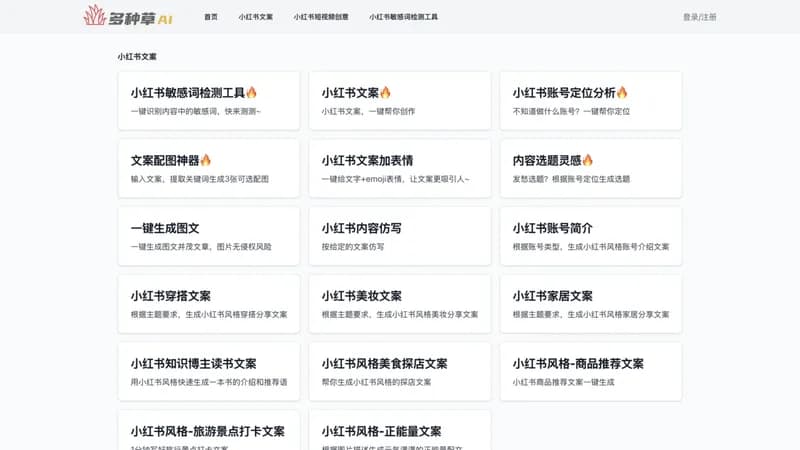The image size is (800, 450).
Task: Open the 小红书文案加表情 card
Action: tap(399, 168)
